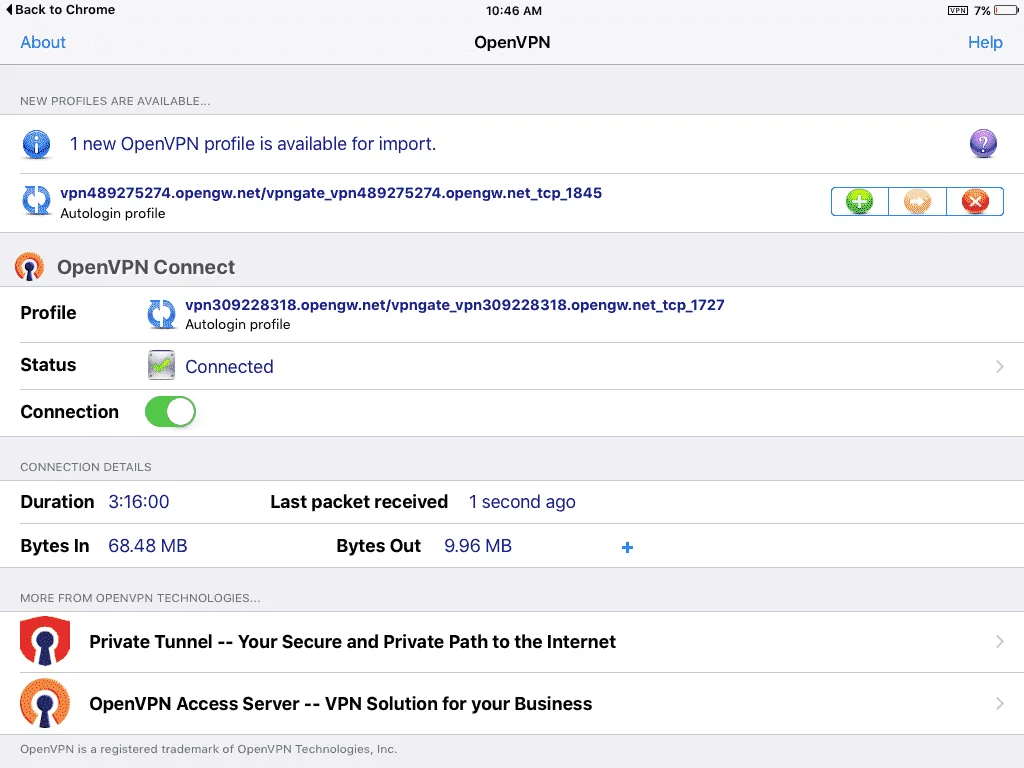This screenshot has width=1024, height=768.
Task: Tap '1 new OpenVPN profile is available' message
Action: coord(253,144)
